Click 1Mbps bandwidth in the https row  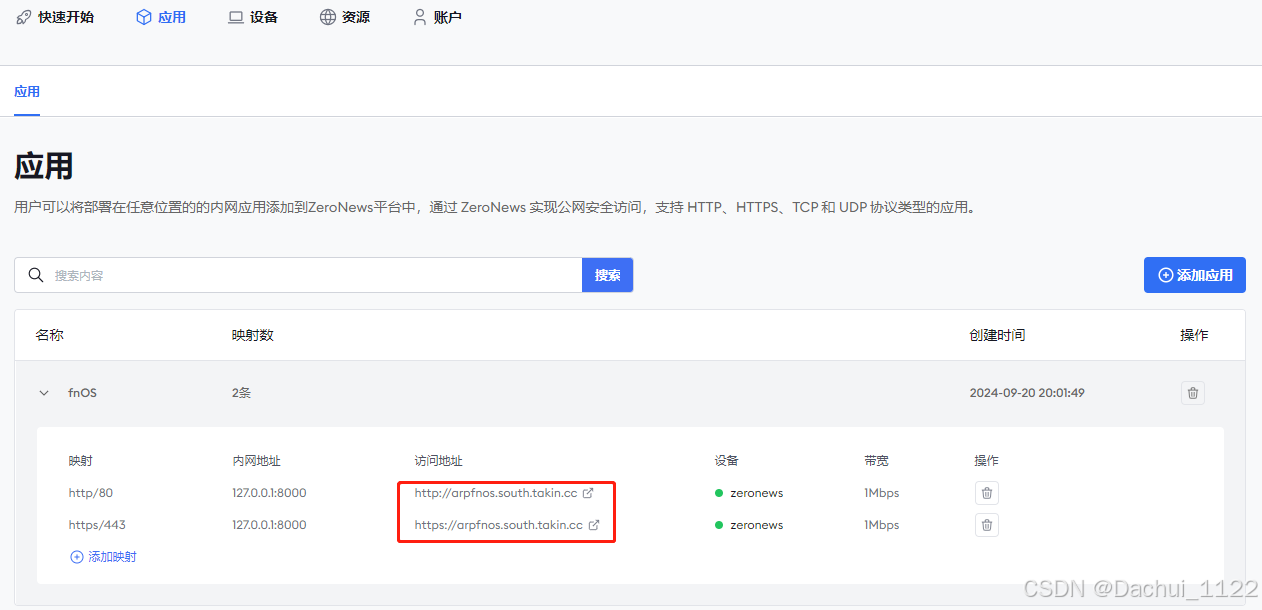(882, 525)
